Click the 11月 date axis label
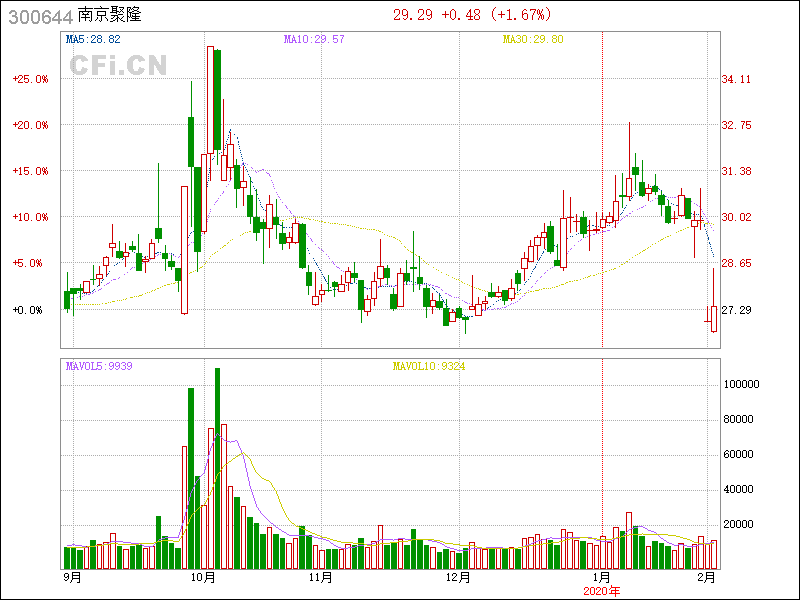The height and width of the screenshot is (600, 800). (x=320, y=578)
